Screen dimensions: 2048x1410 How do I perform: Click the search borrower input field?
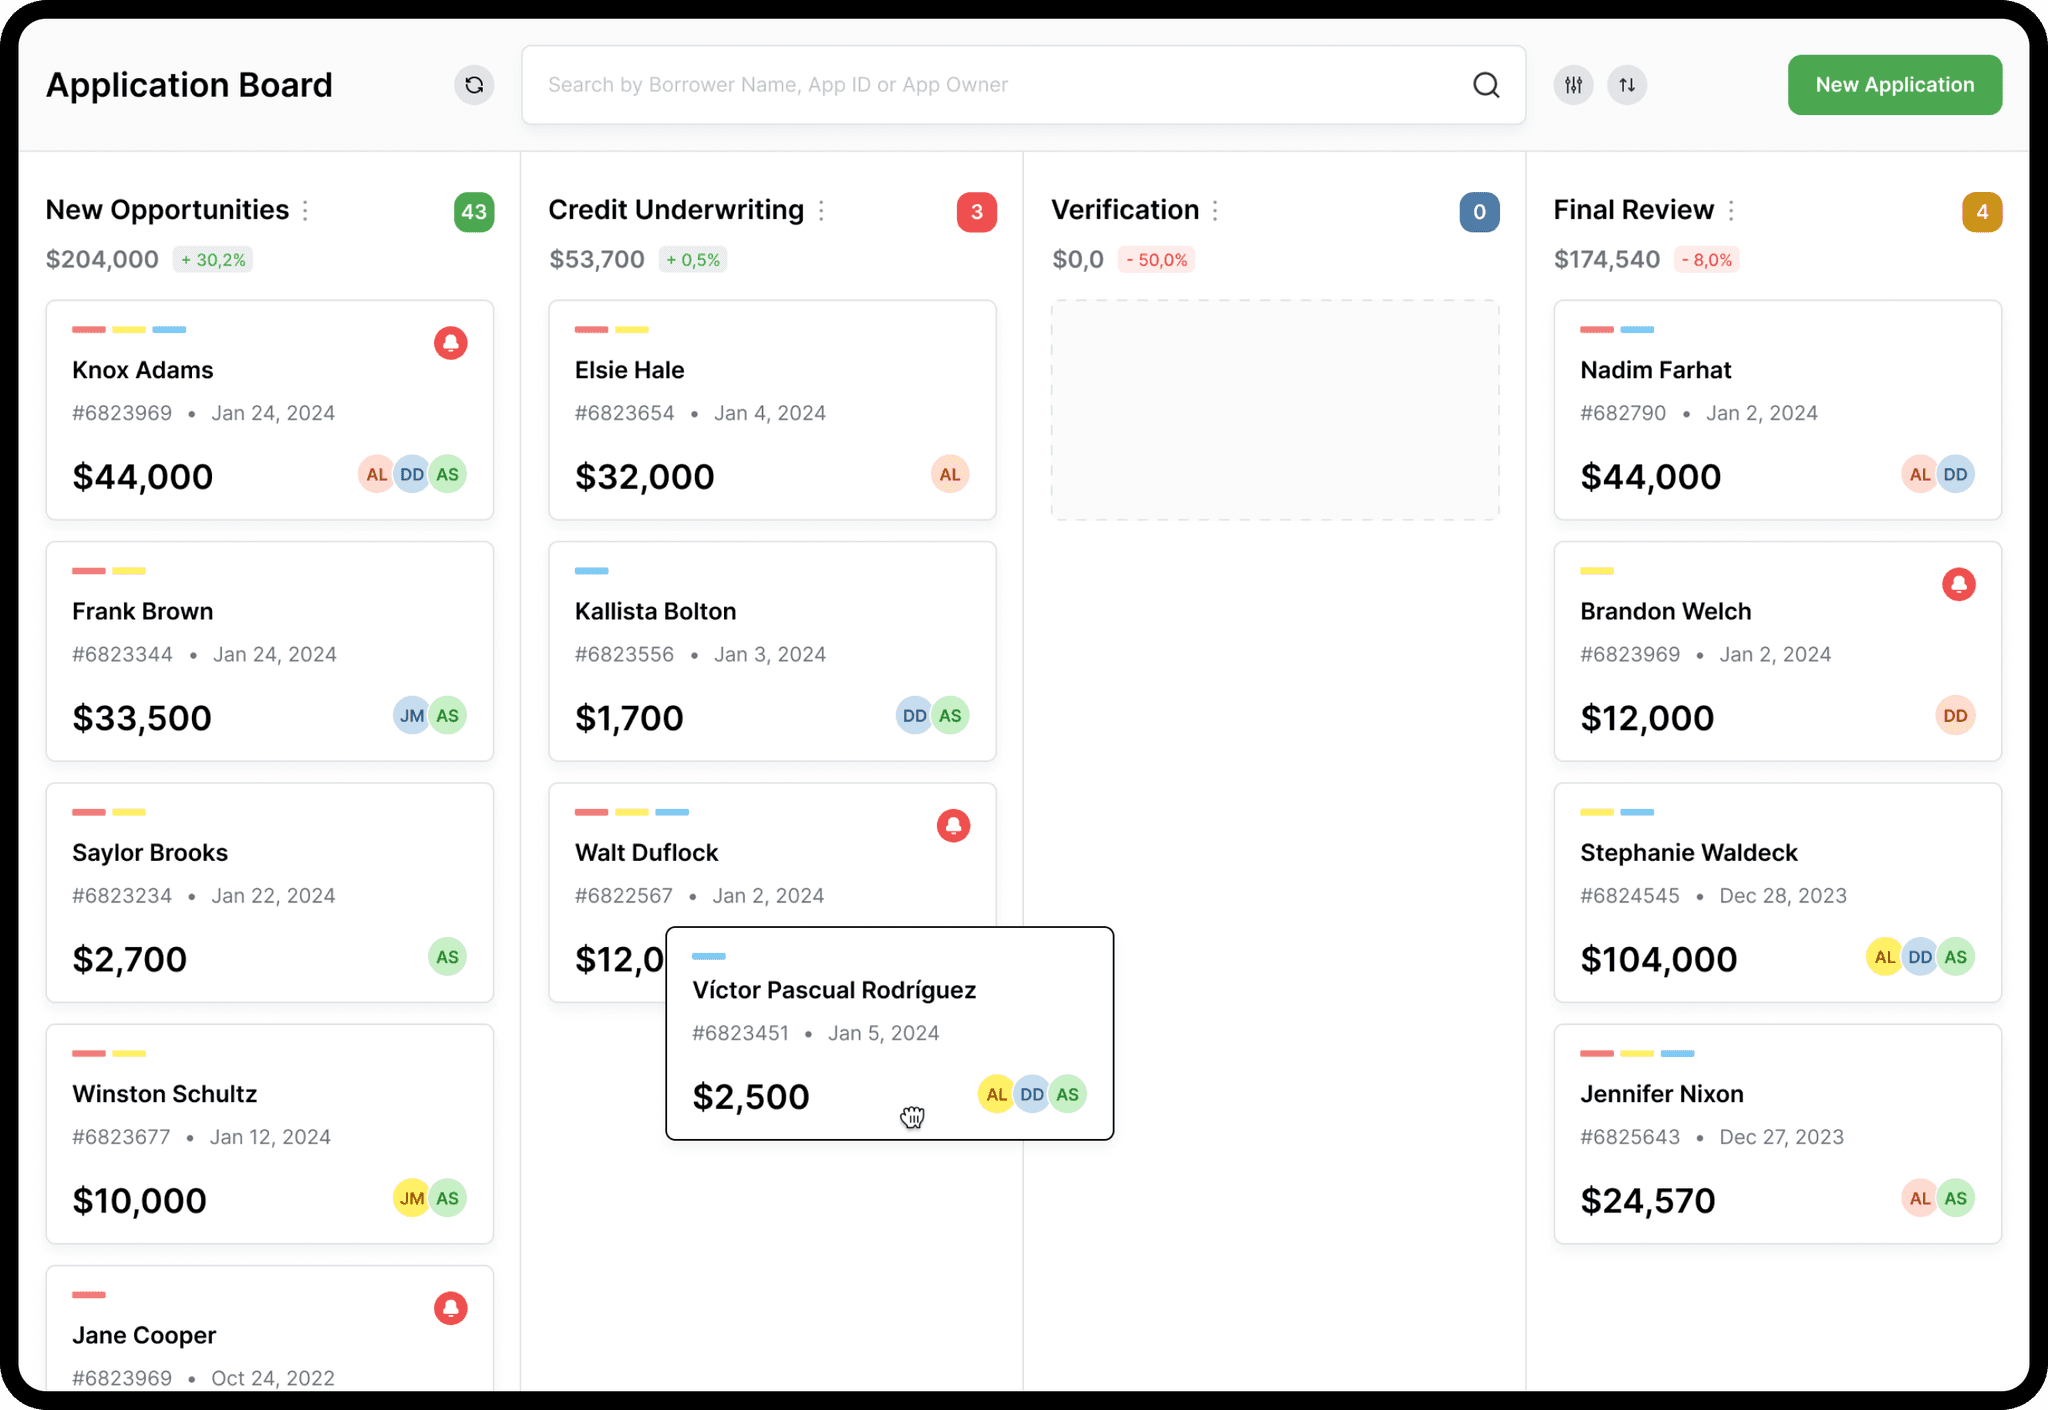coord(1000,85)
